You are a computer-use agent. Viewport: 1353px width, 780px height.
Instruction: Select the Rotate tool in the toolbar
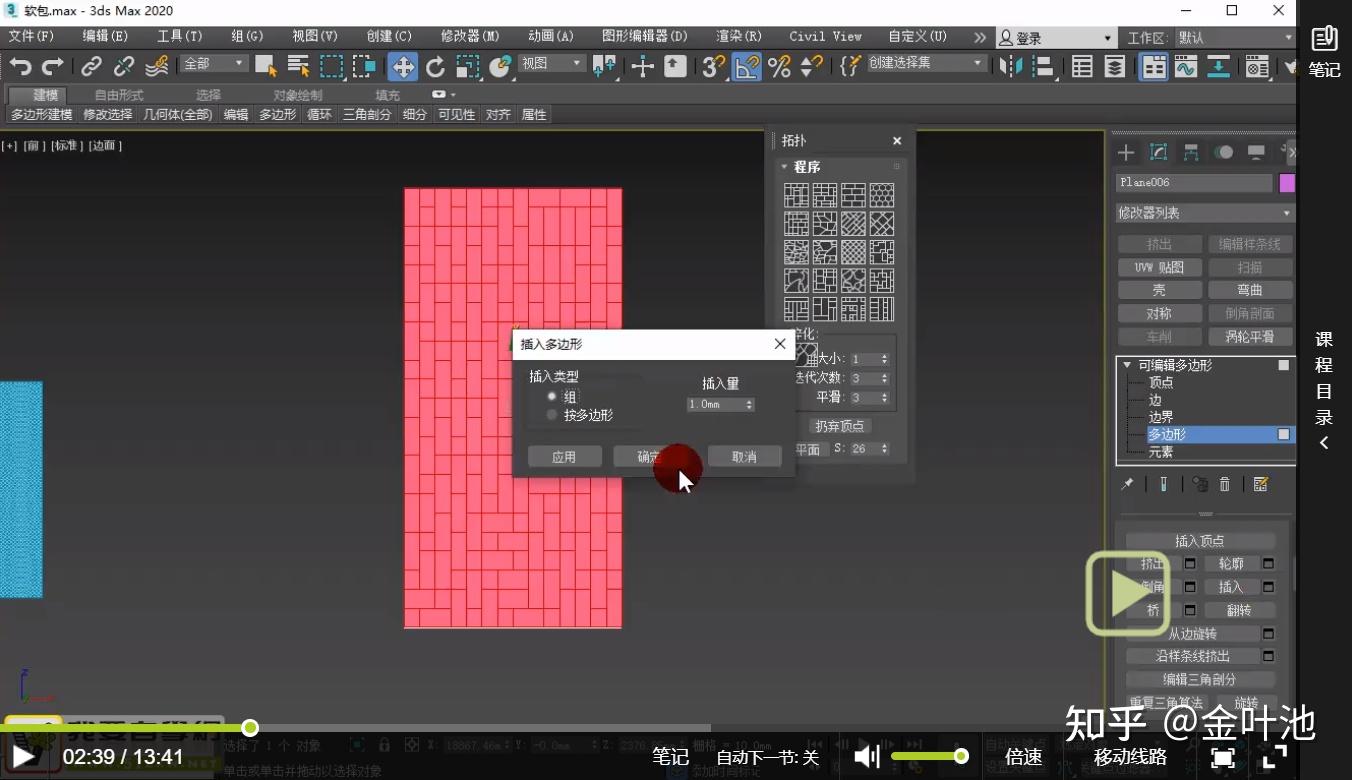pos(436,67)
